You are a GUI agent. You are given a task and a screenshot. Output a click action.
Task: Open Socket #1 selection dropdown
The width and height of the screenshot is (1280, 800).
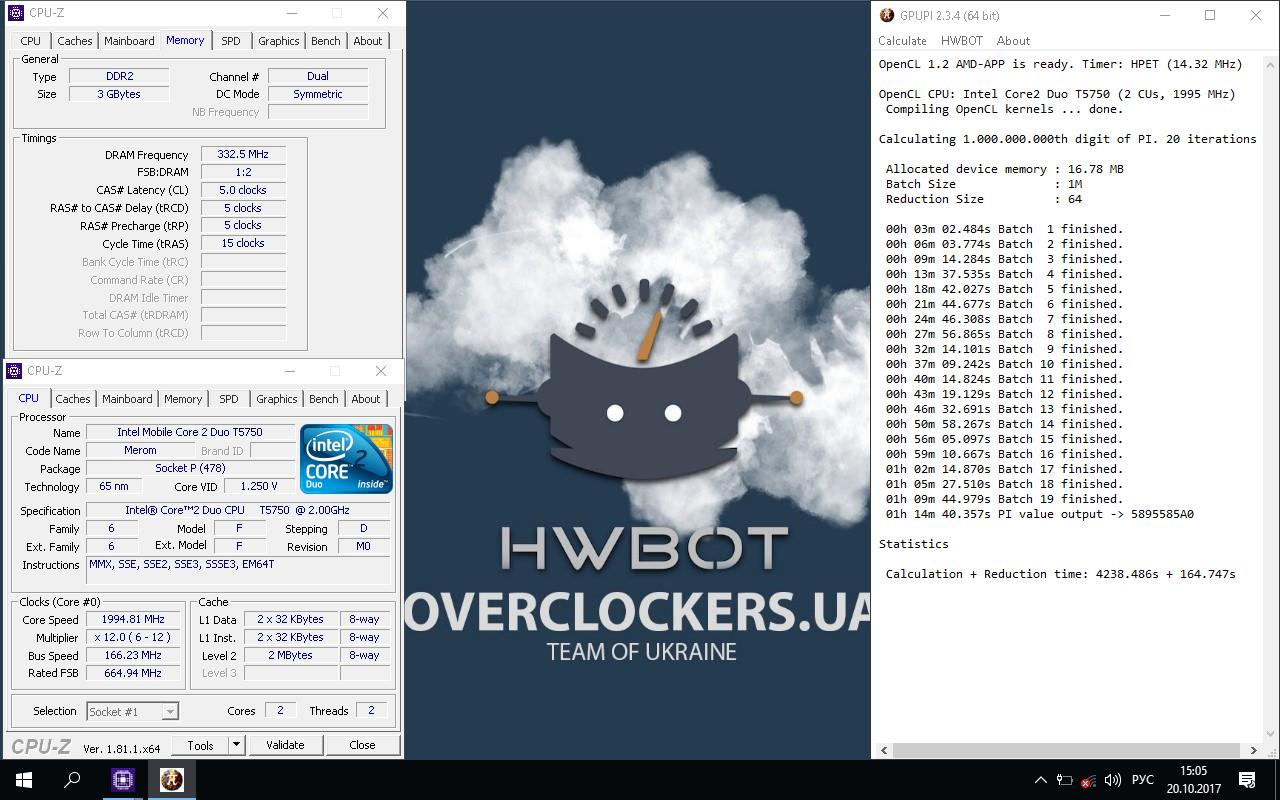pos(132,712)
